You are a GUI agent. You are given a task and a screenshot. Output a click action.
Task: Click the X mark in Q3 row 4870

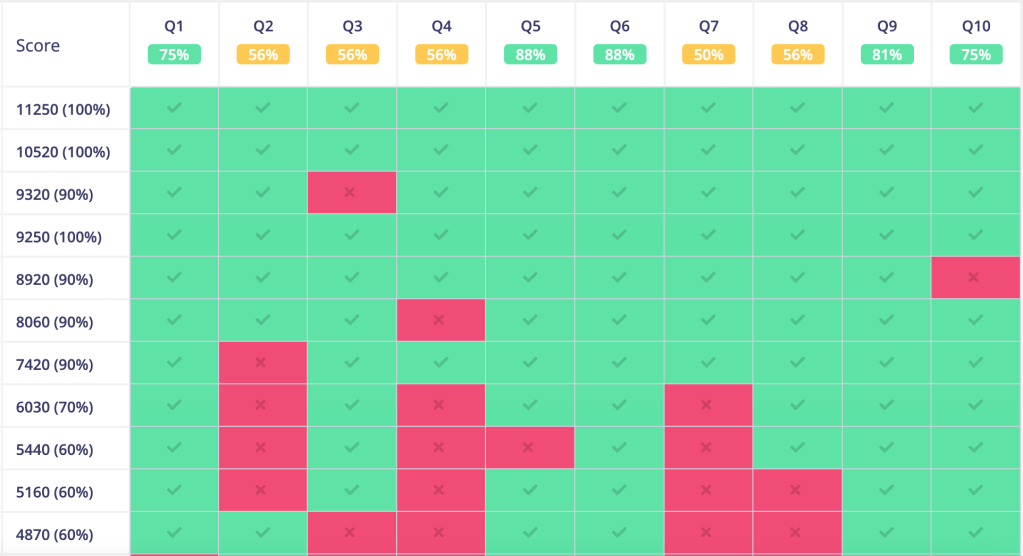point(351,532)
